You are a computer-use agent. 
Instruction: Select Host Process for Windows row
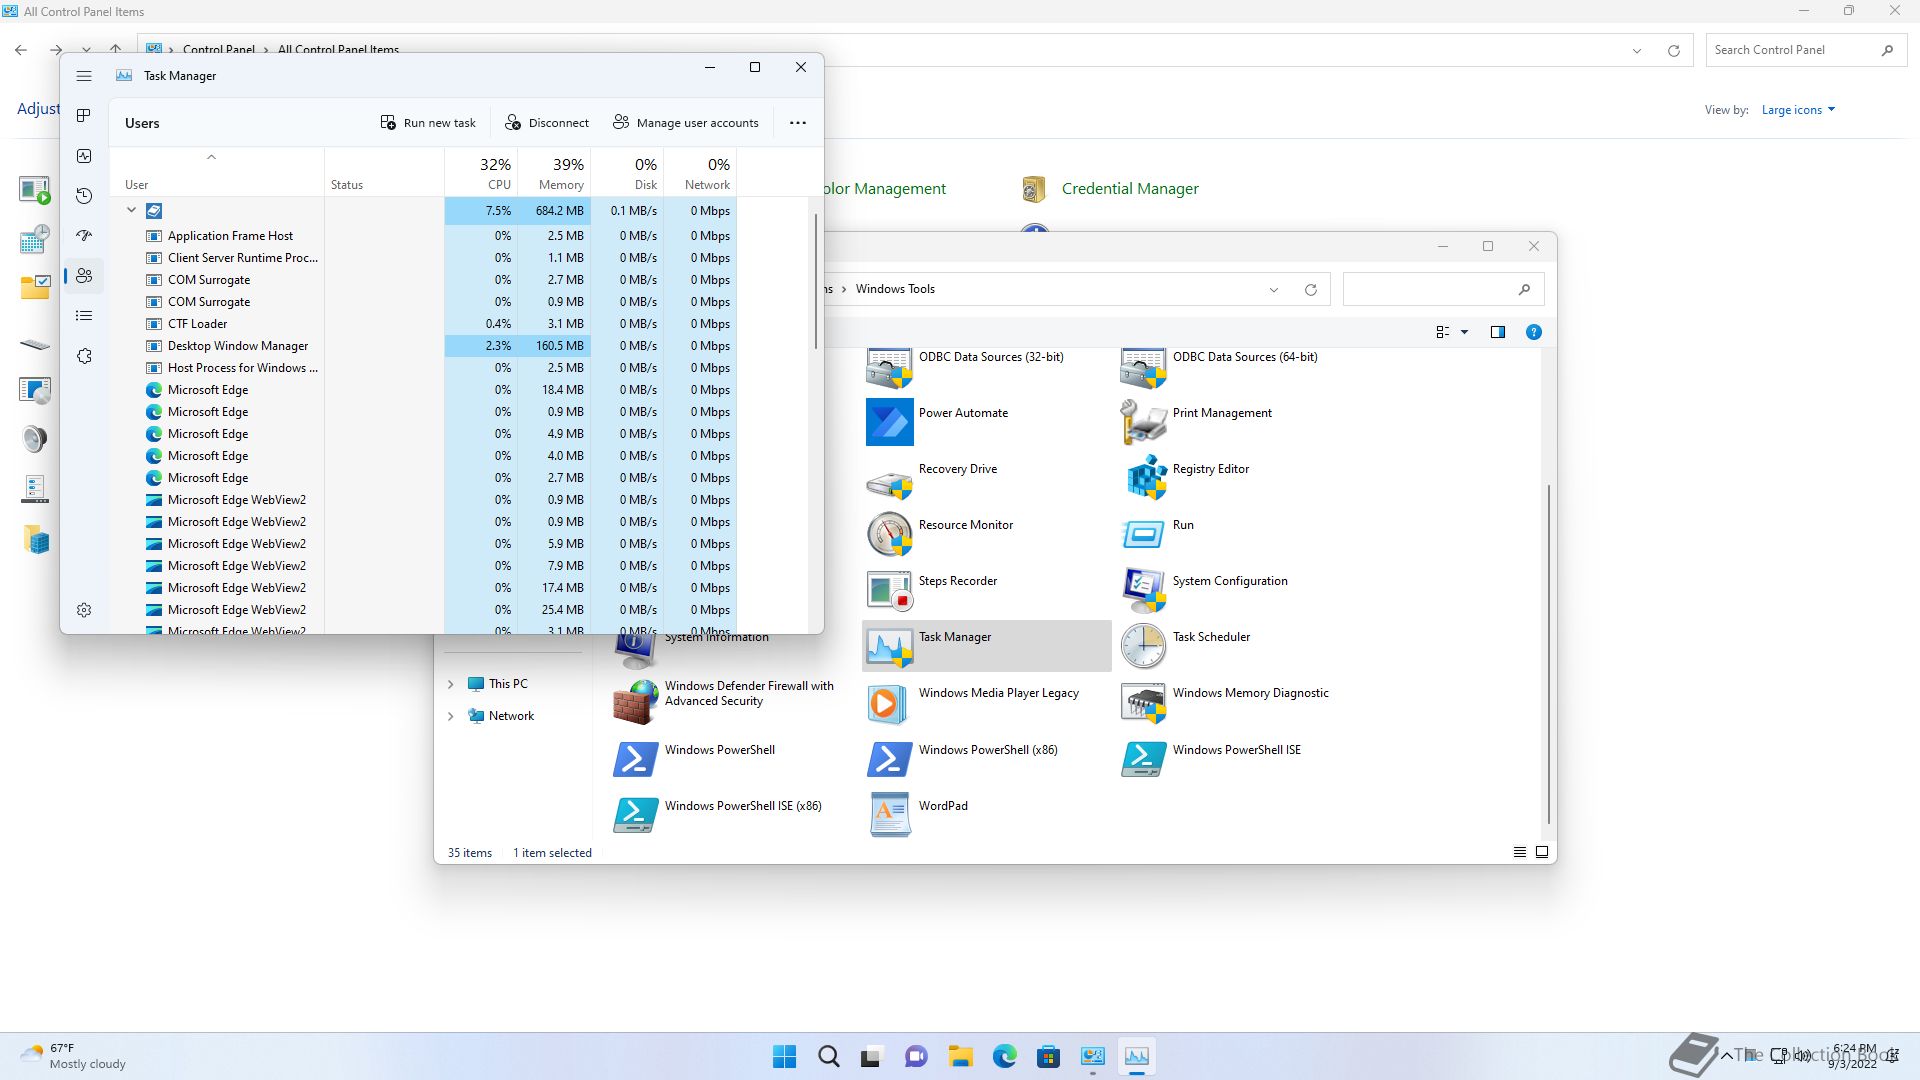point(423,368)
